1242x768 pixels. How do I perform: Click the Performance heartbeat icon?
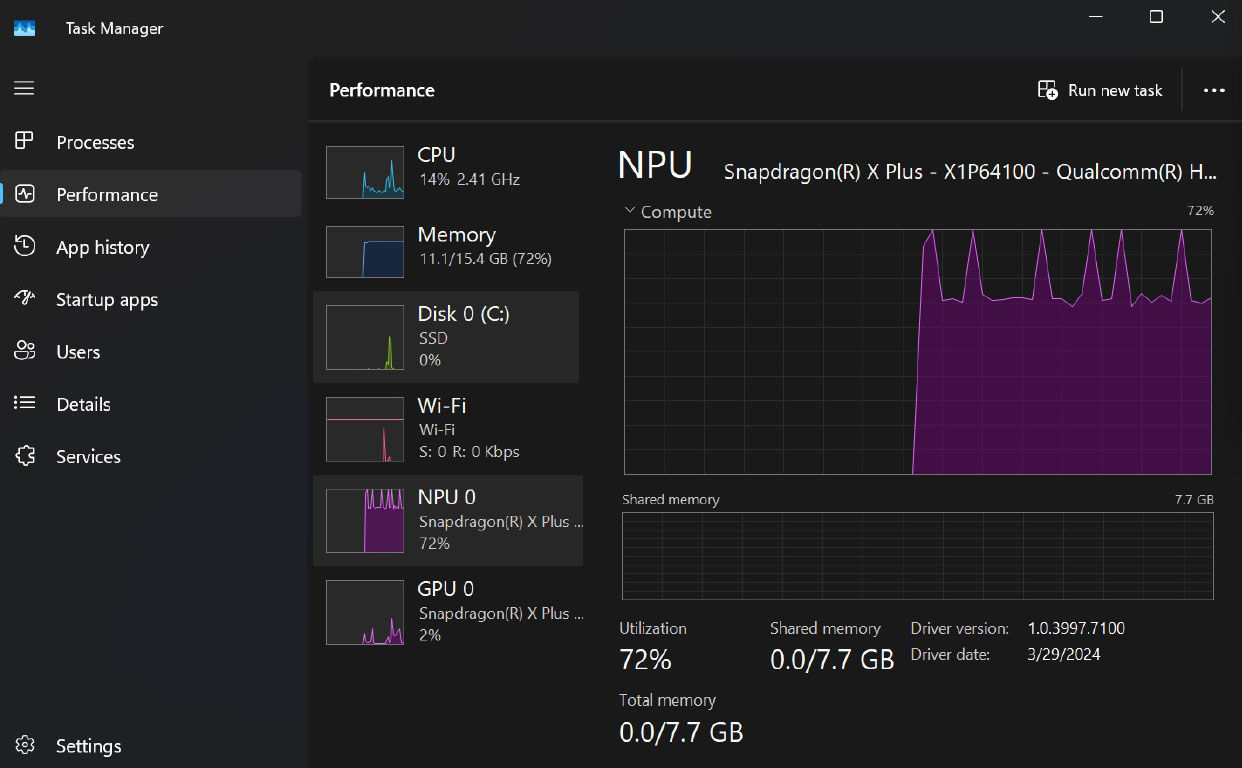[25, 194]
